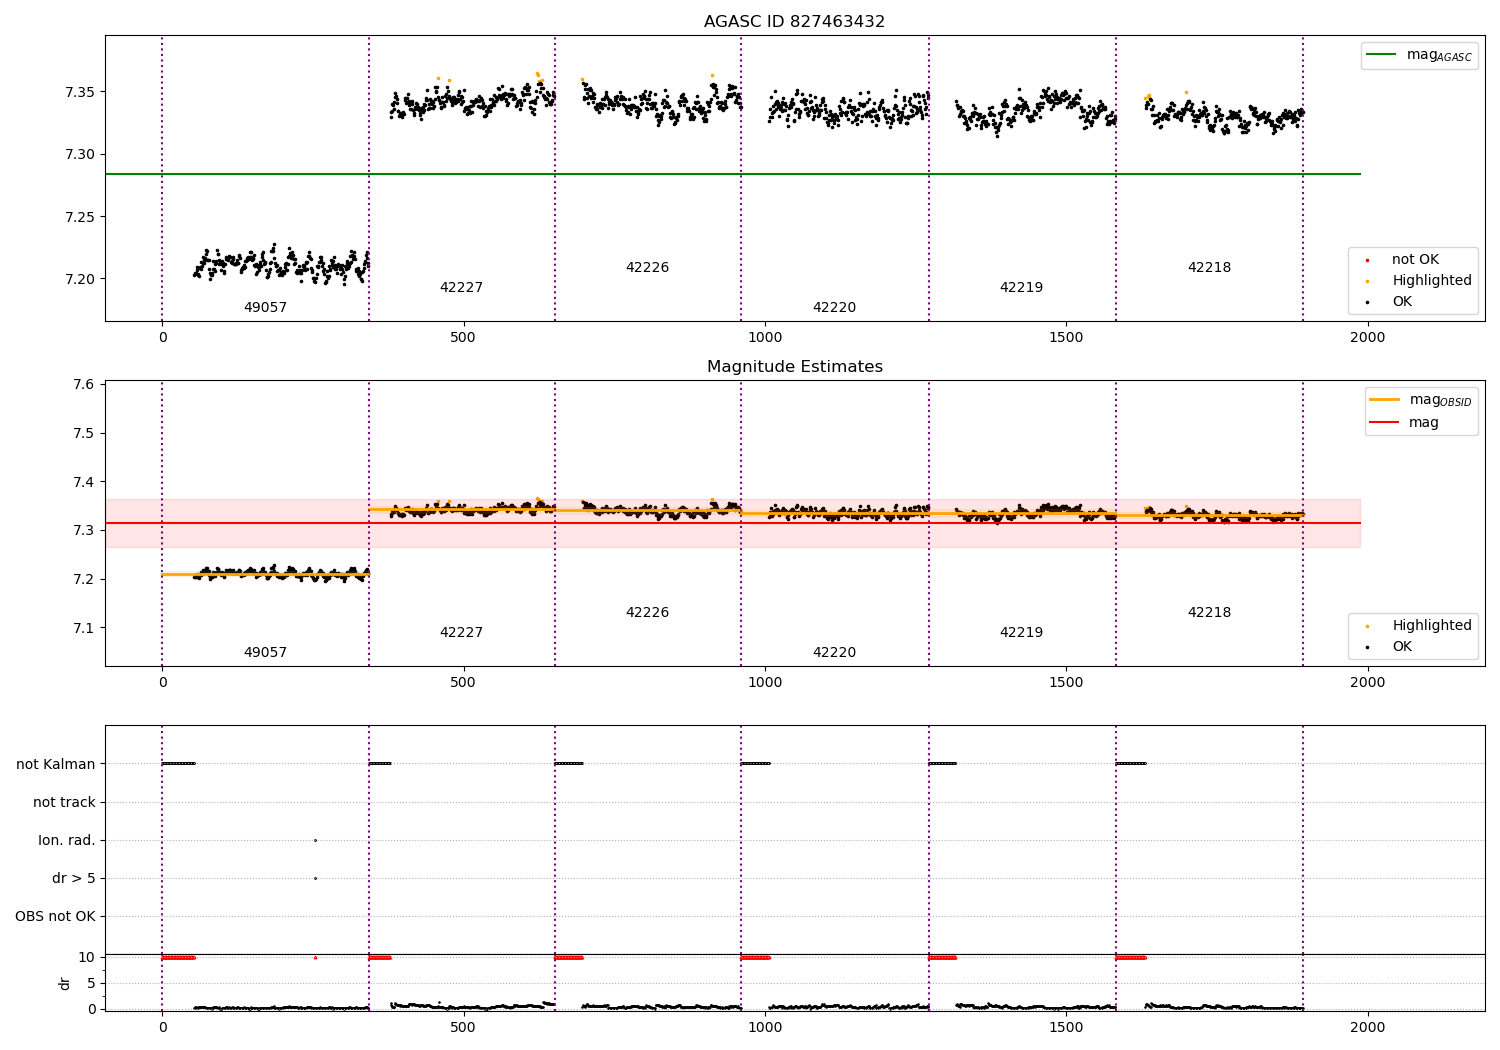Click the rotated 'dr' y-axis label
Screen dimensions: 1500x1050
point(65,983)
